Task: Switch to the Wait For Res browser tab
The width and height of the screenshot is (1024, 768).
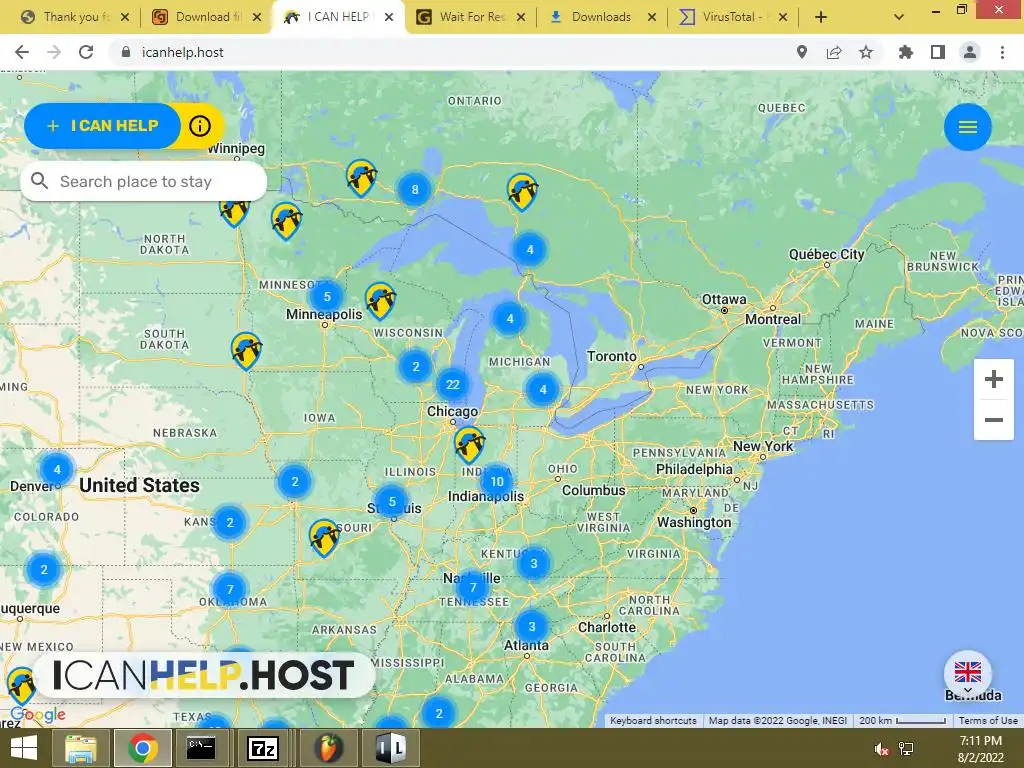Action: (470, 17)
